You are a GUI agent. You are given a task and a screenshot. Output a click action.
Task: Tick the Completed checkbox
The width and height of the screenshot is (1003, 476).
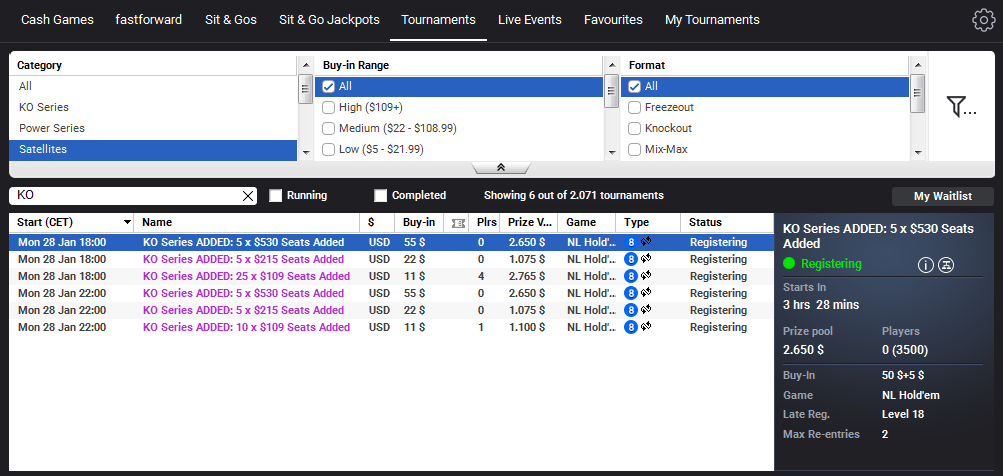tap(380, 196)
